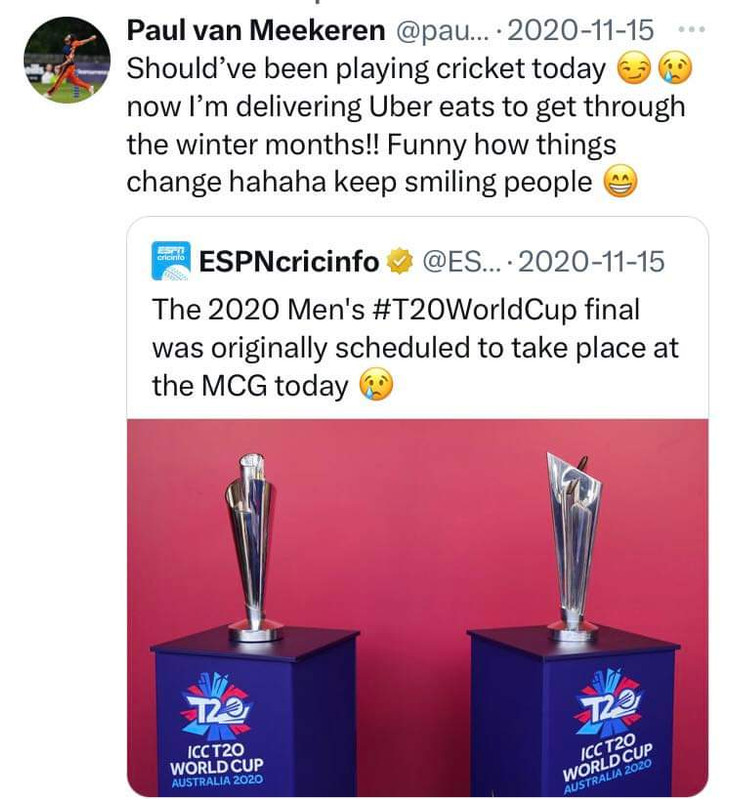This screenshot has width=733, height=800.
Task: Click the crying face emoji after 'today'
Action: pyautogui.click(x=675, y=69)
